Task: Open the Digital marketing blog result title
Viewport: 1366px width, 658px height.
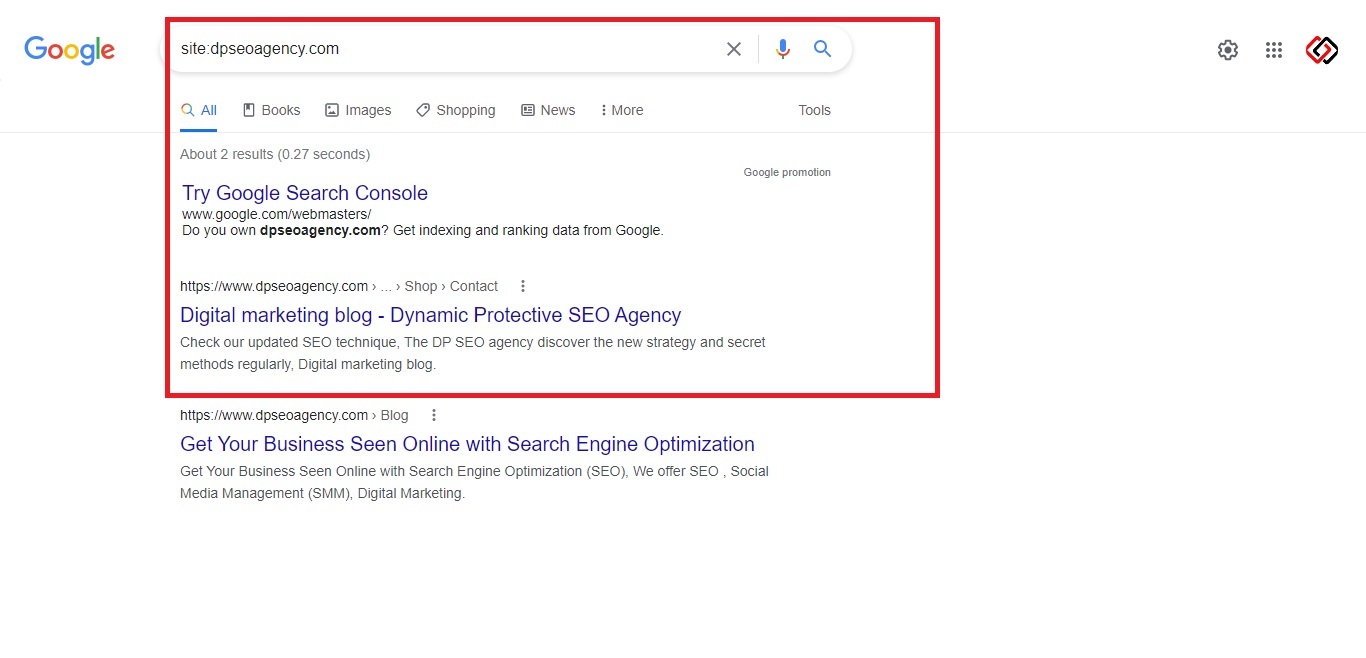Action: [x=431, y=315]
